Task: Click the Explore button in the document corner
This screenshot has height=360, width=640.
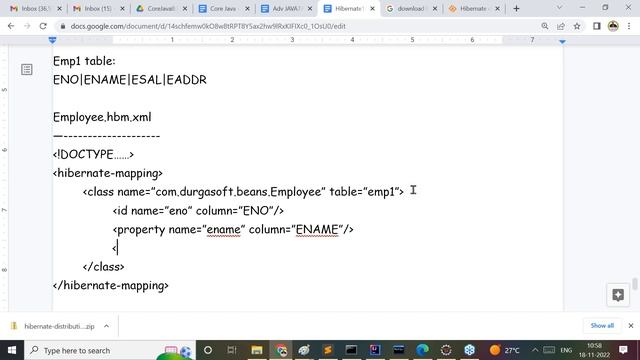Action: [x=618, y=295]
